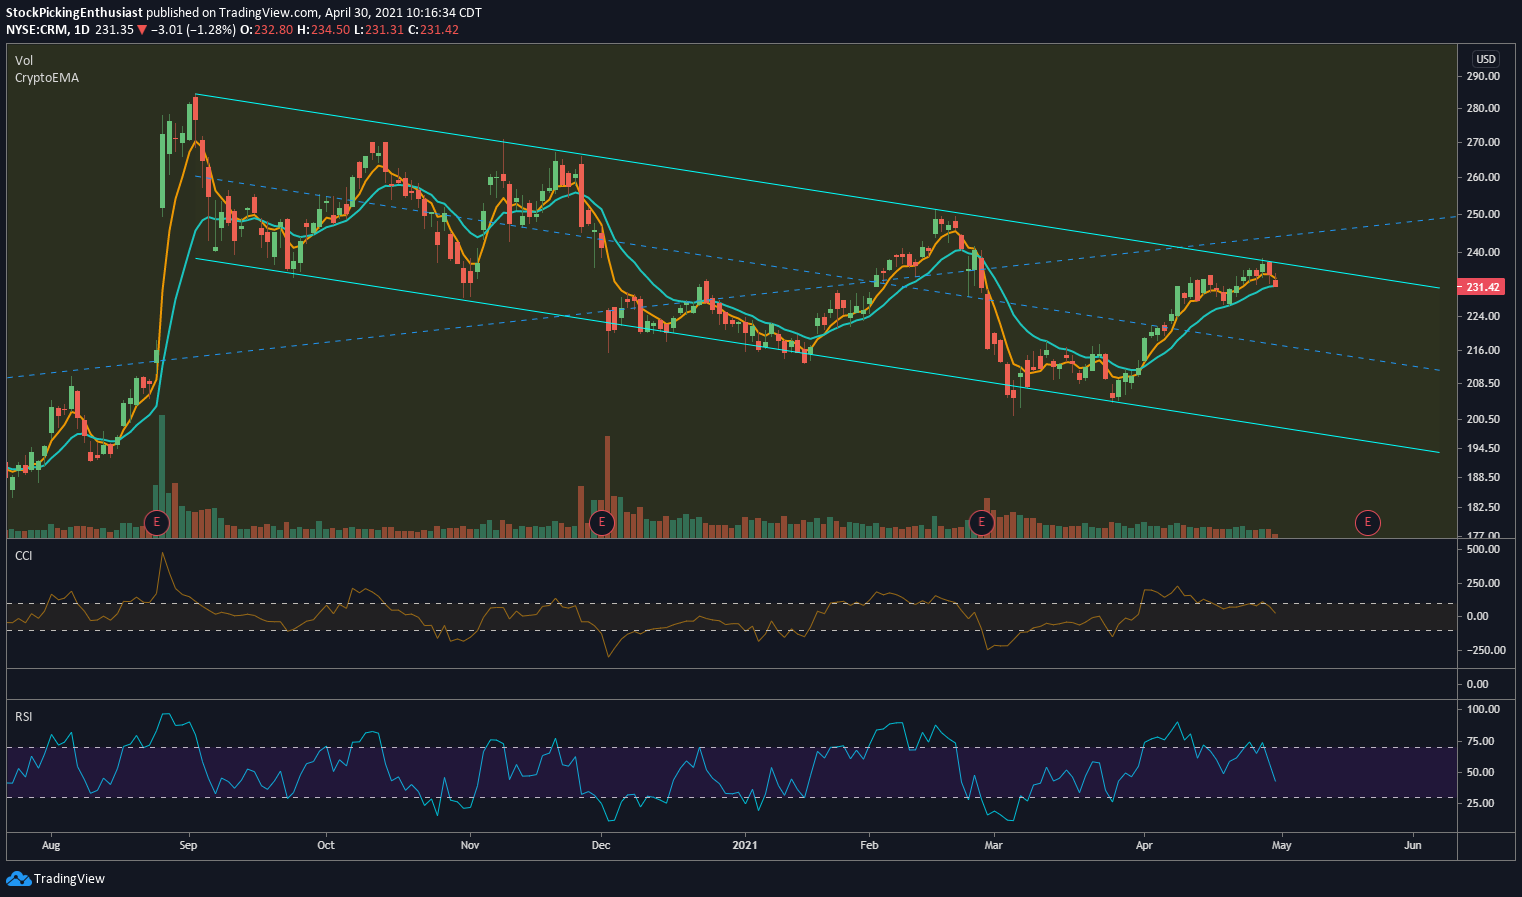Click the 188.50 price axis label
This screenshot has height=897, width=1522.
coord(1483,477)
